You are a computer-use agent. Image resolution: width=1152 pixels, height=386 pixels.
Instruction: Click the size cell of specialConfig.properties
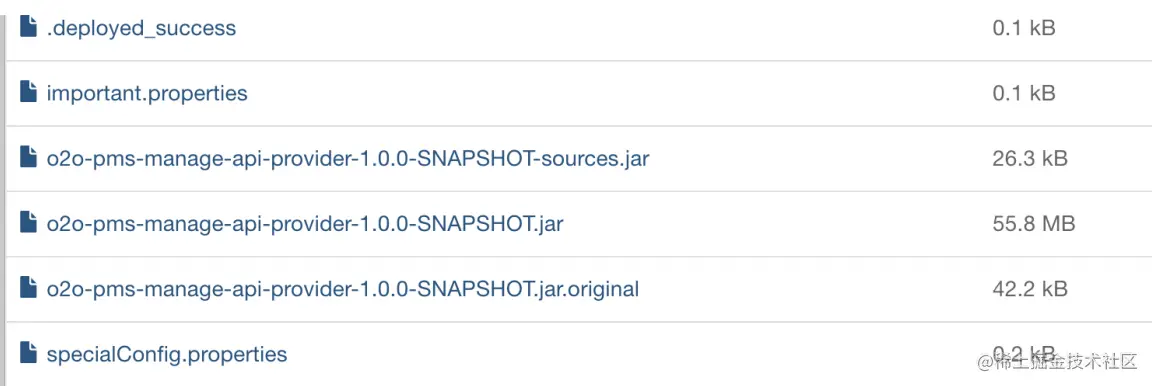[x=1023, y=353]
